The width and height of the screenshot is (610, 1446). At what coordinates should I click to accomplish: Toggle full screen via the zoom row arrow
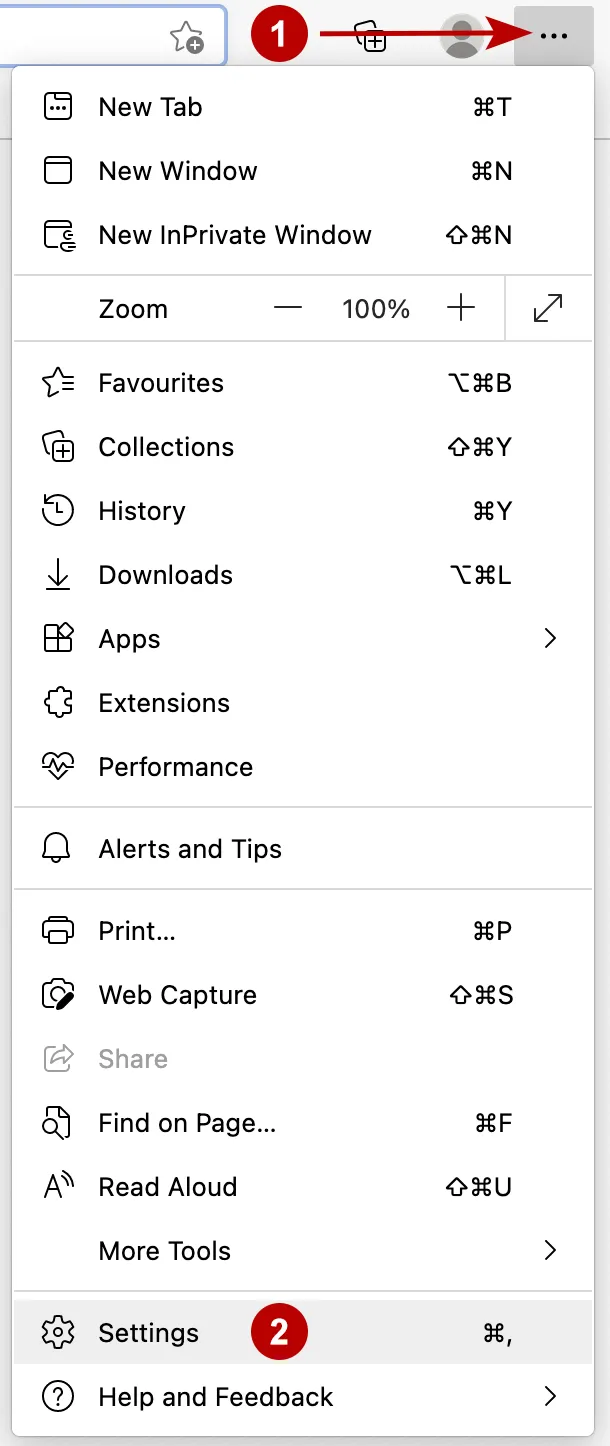pyautogui.click(x=547, y=308)
